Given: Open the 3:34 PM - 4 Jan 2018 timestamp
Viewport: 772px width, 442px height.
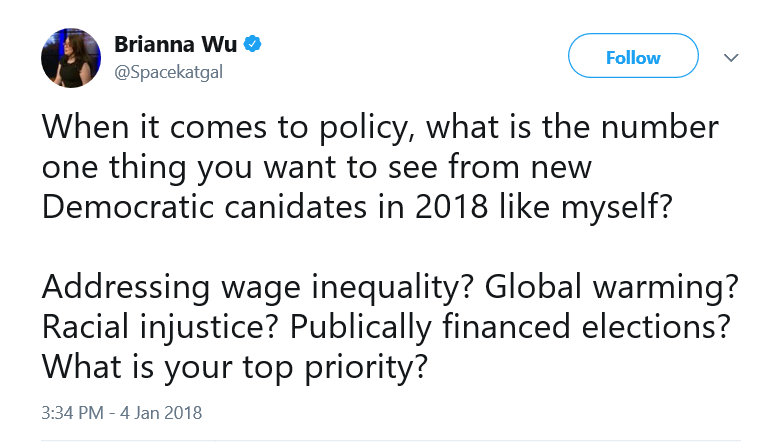Looking at the screenshot, I should 122,412.
